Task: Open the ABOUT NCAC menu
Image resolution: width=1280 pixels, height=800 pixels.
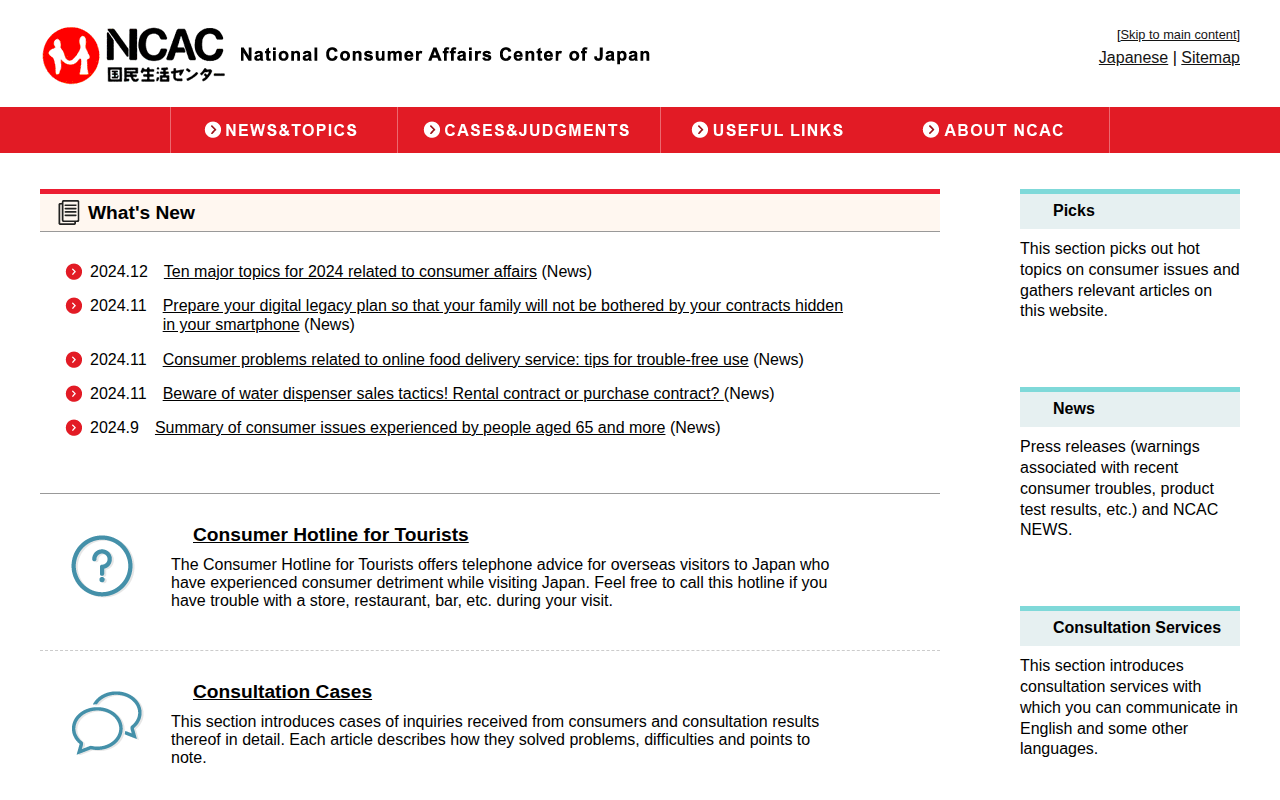Action: [x=994, y=130]
